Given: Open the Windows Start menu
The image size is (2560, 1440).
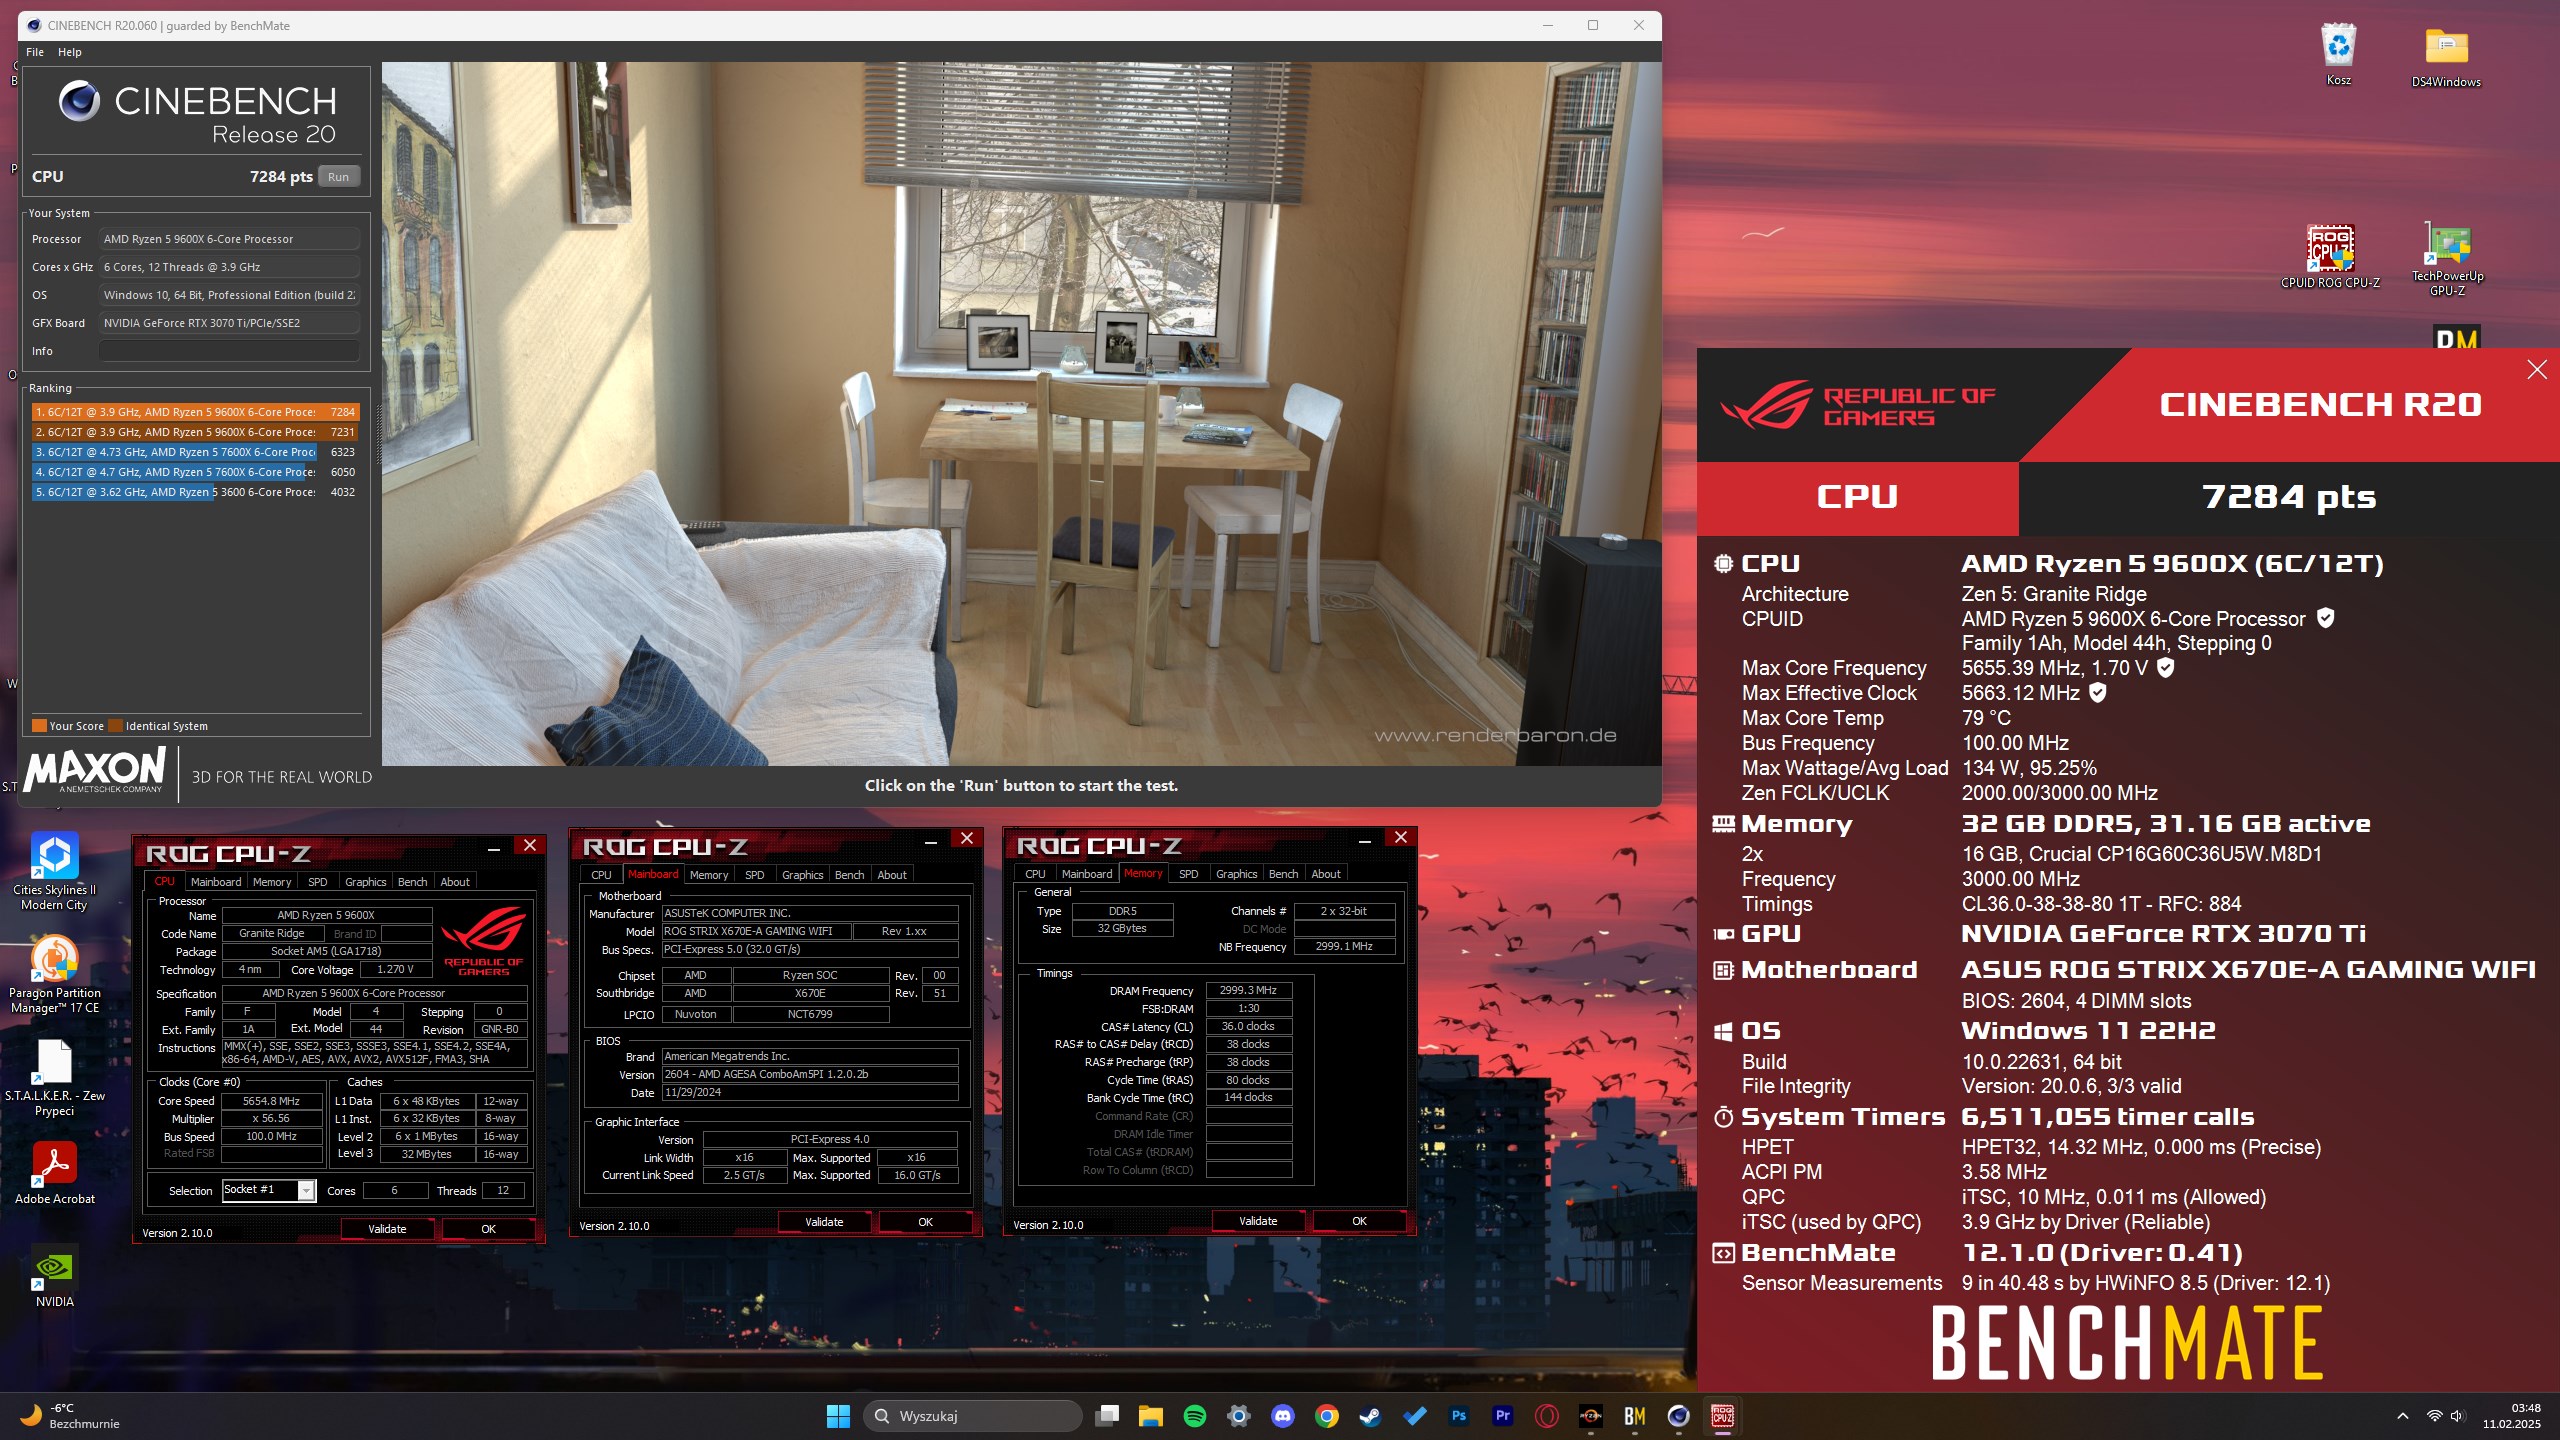Looking at the screenshot, I should pyautogui.click(x=838, y=1416).
